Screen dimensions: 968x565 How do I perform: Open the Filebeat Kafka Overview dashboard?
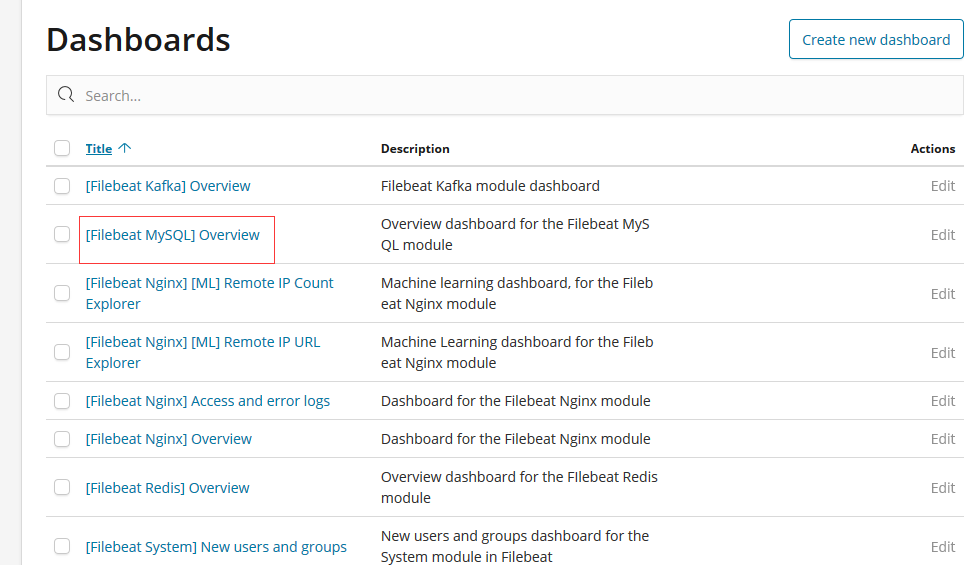(168, 186)
